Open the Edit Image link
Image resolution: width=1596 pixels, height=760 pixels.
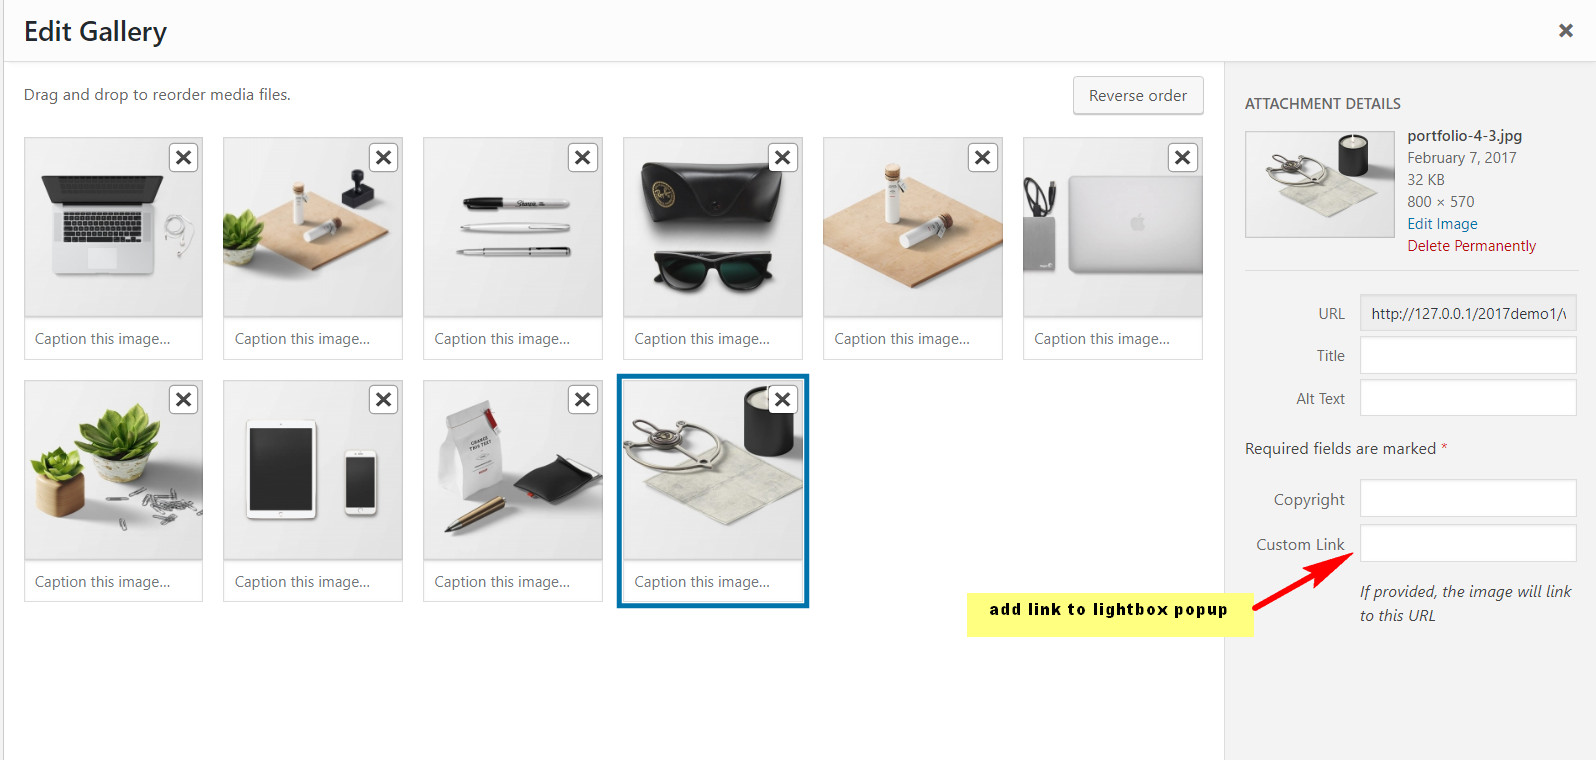tap(1442, 224)
